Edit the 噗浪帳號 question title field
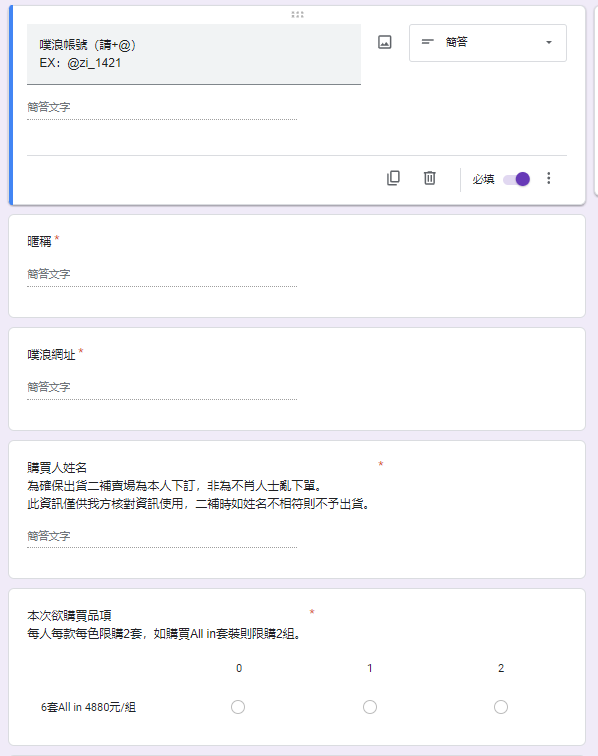598x756 pixels. (x=194, y=54)
